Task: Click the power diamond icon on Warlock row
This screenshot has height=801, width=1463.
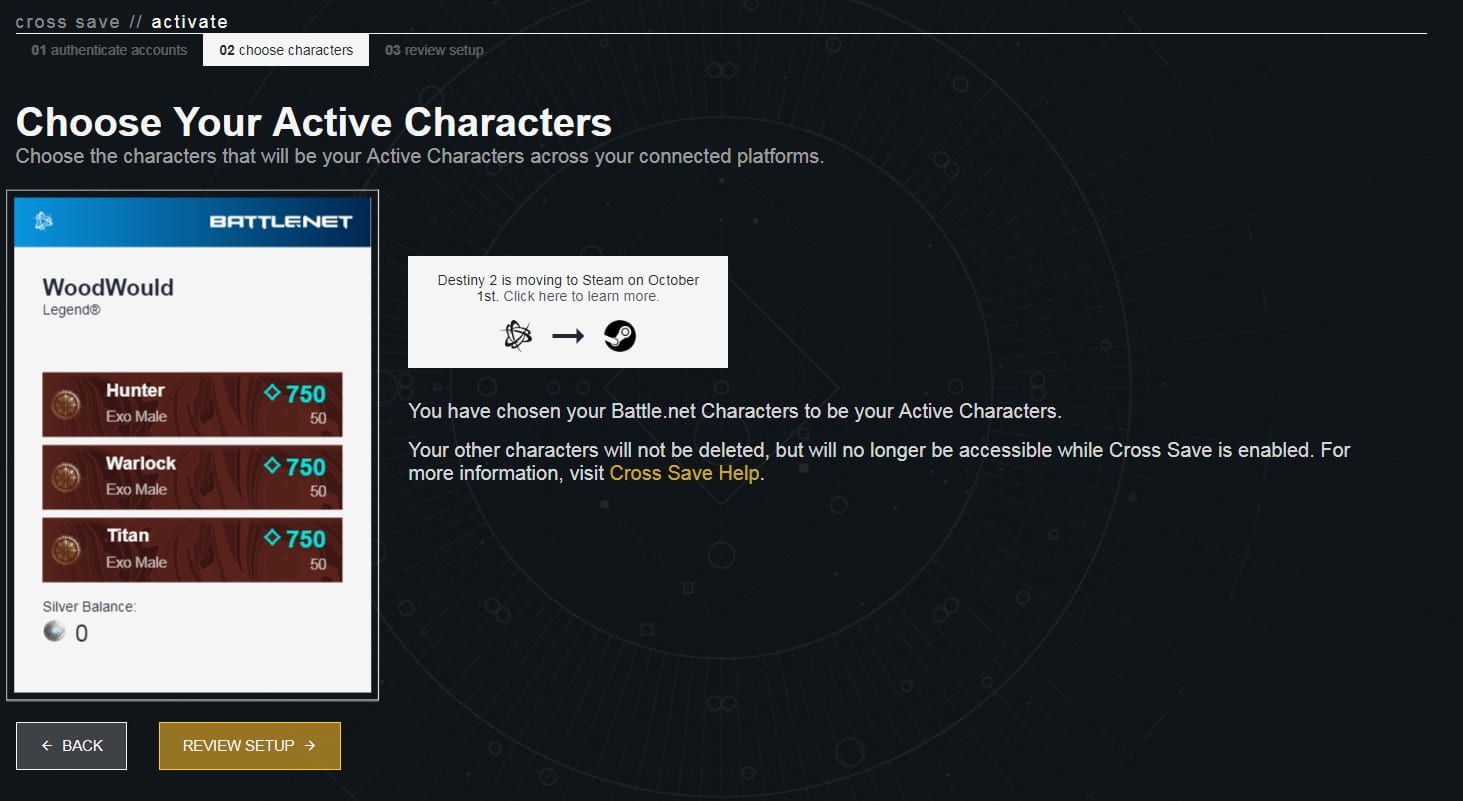Action: [272, 466]
